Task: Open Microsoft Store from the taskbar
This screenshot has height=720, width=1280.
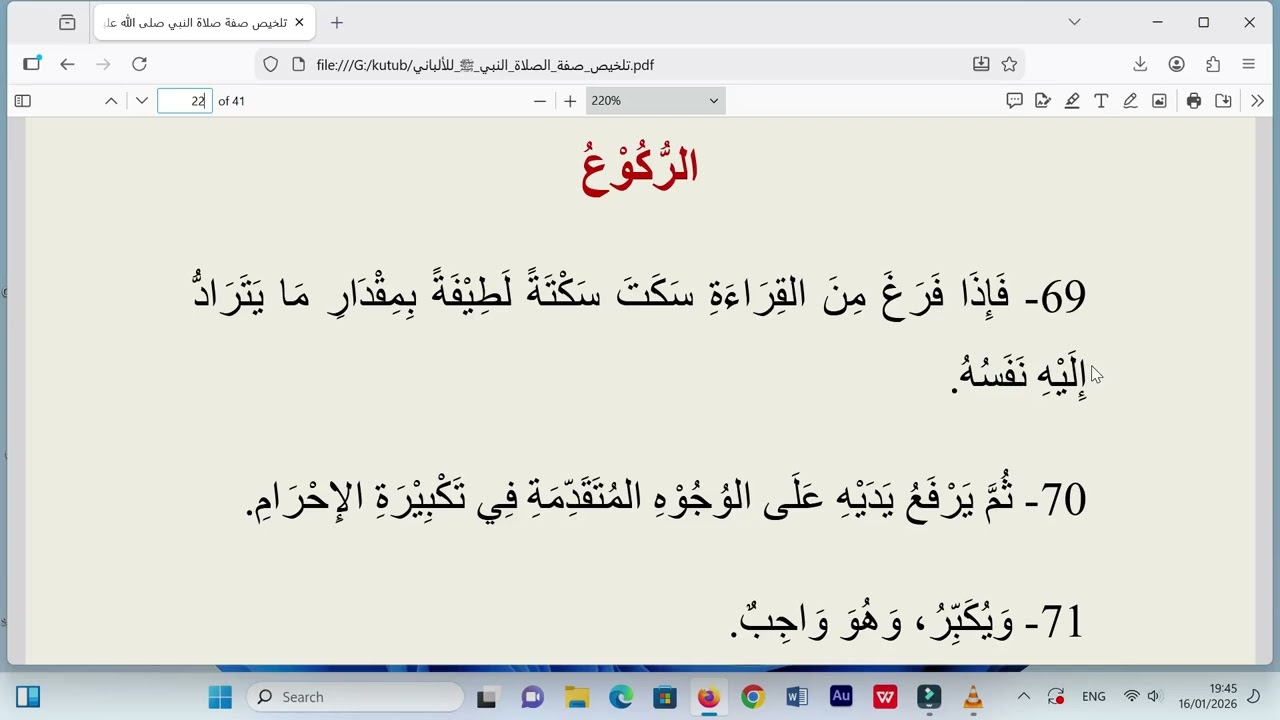Action: 665,697
